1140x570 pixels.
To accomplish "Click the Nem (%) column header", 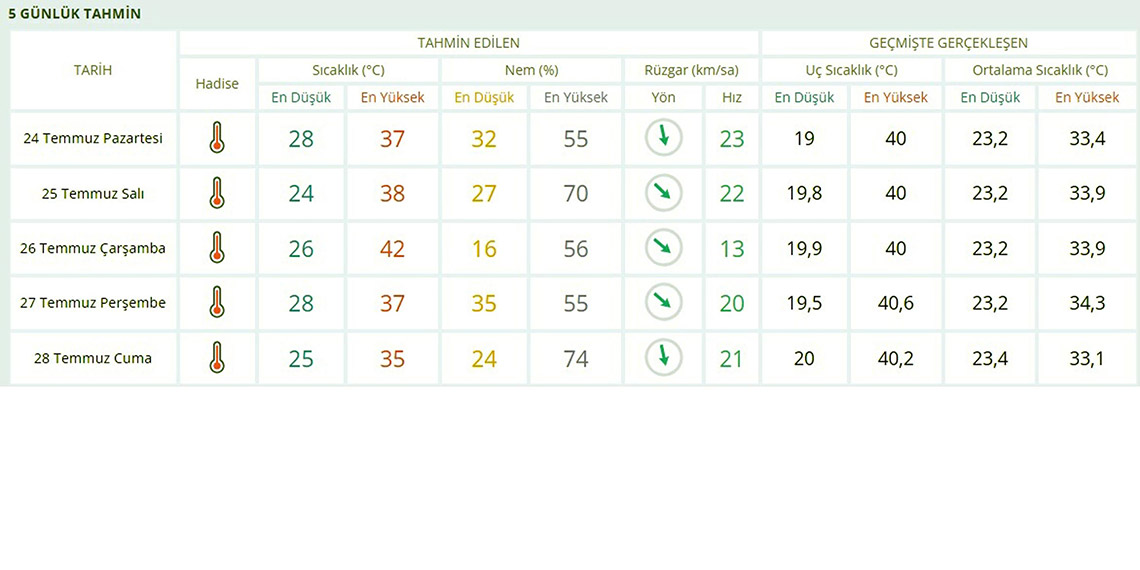I will (531, 70).
